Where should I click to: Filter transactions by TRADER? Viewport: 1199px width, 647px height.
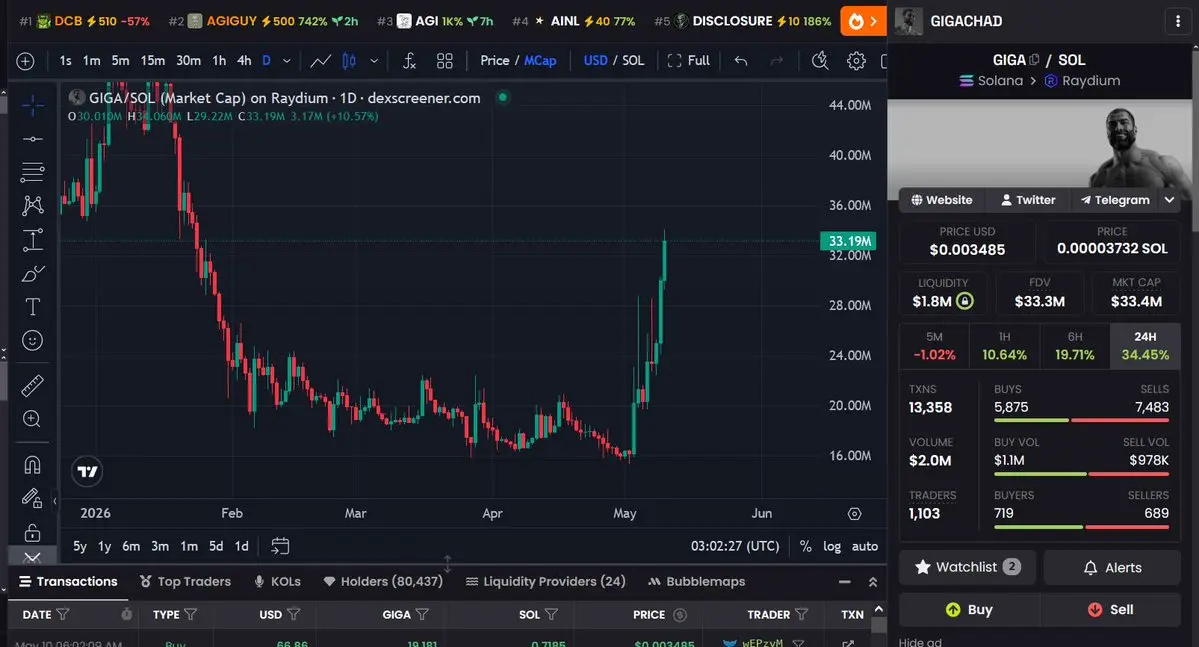(801, 614)
